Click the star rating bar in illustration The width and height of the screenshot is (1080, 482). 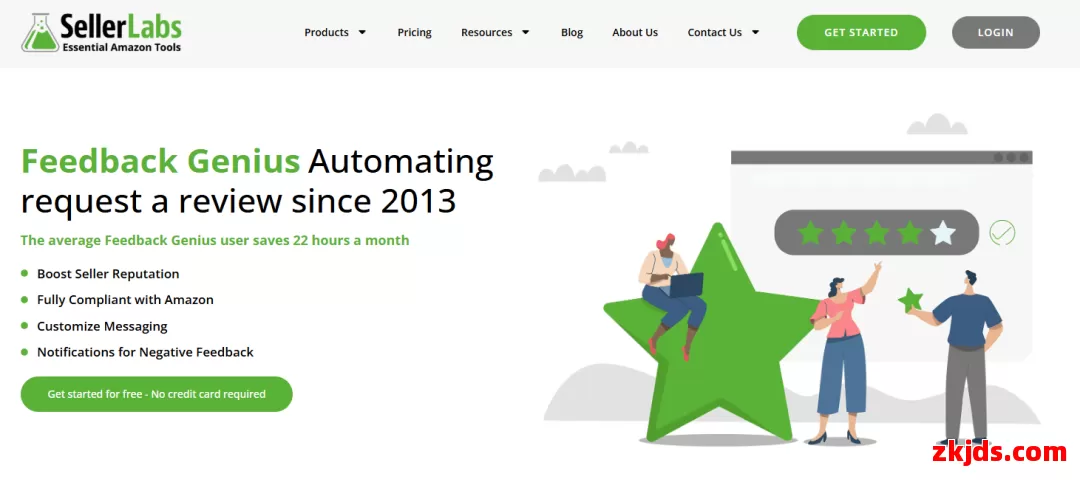click(876, 233)
